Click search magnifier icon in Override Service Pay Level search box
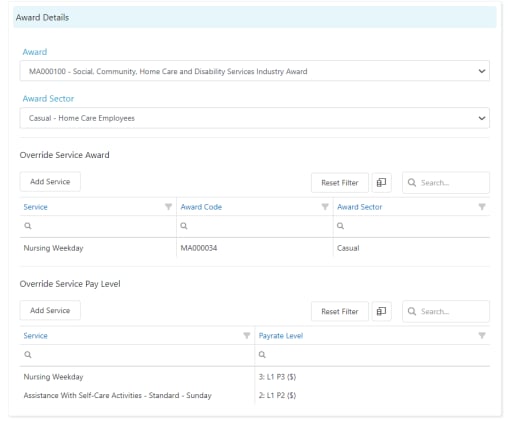Viewport: 508px width, 423px height. click(412, 311)
